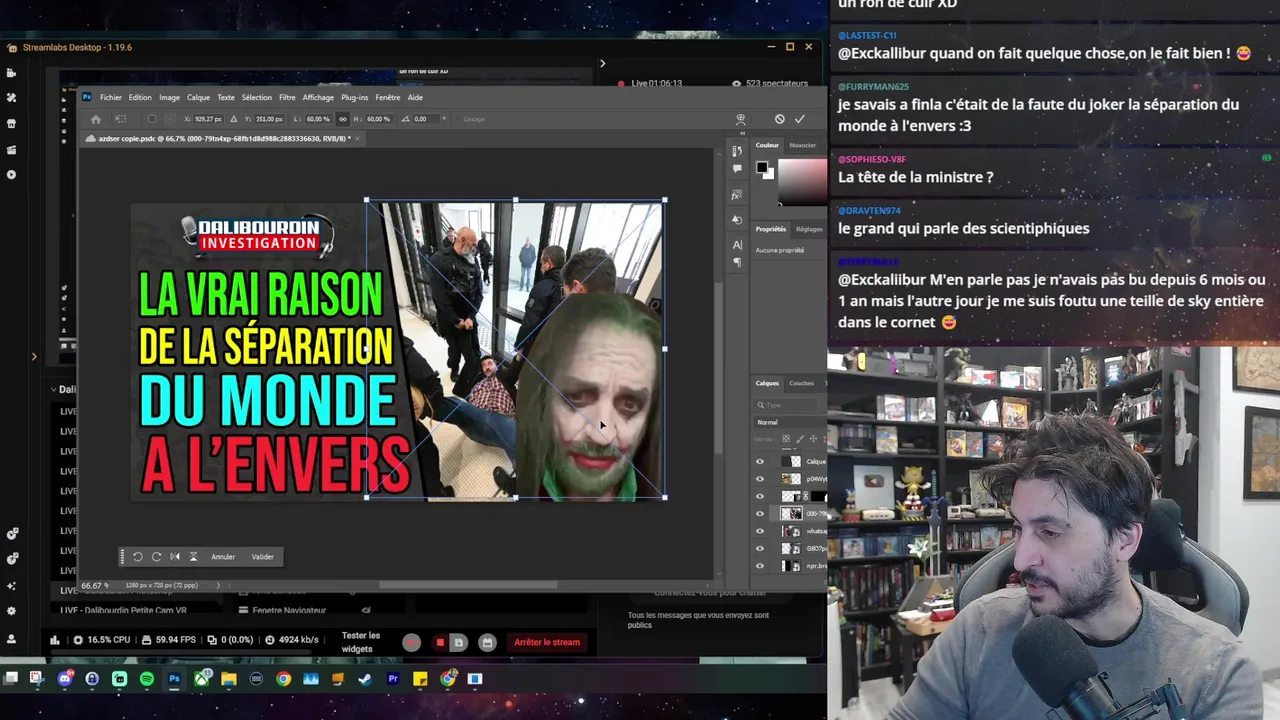Select the '000-79' layer thumbnail
Screen dimensions: 1280x720
(x=791, y=513)
